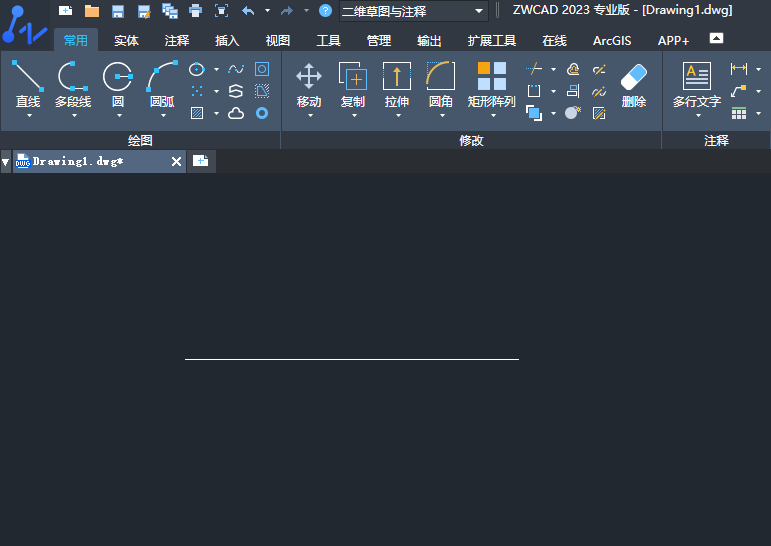Select the dotted Boundary tool icon

262,91
